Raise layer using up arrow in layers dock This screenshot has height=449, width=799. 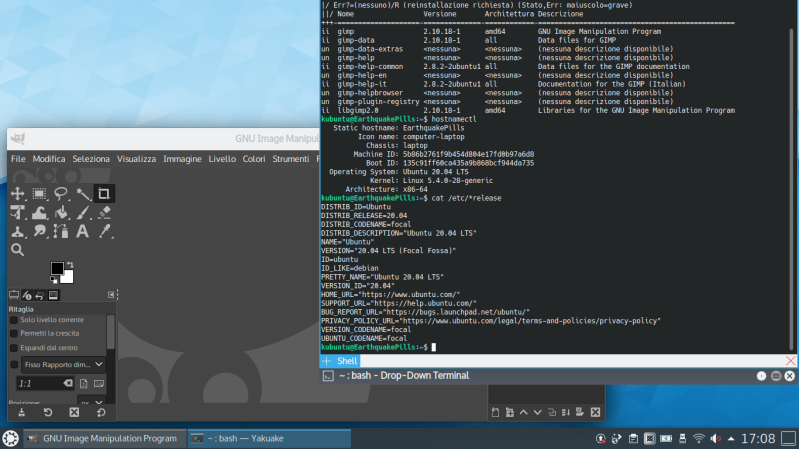pos(523,412)
